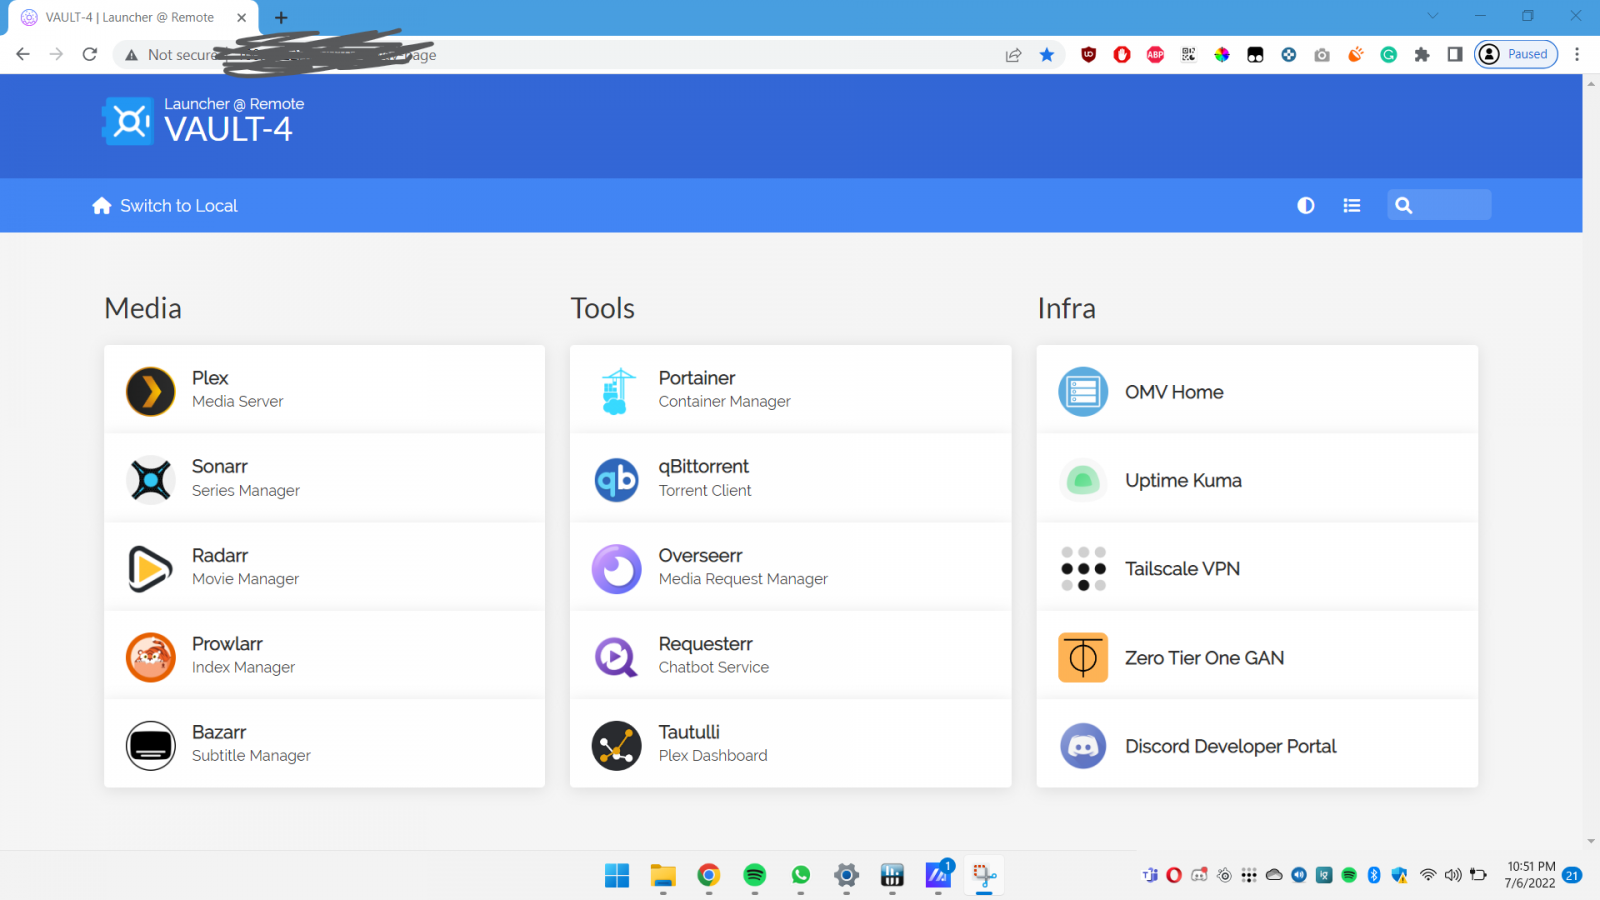
Task: Click the 'Plex Dashboard' subtitle text
Action: tap(713, 756)
